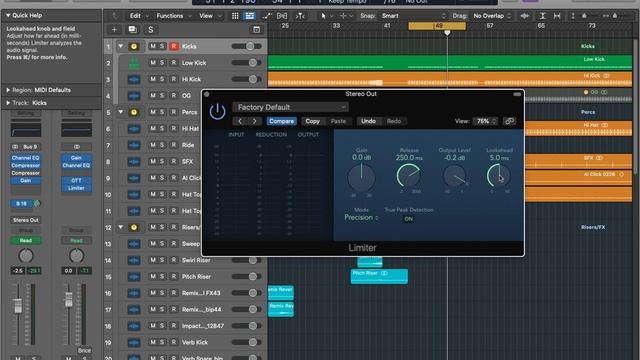Screen dimensions: 640x360
Task: Click the vertical auto zoom icon
Action: point(542,16)
